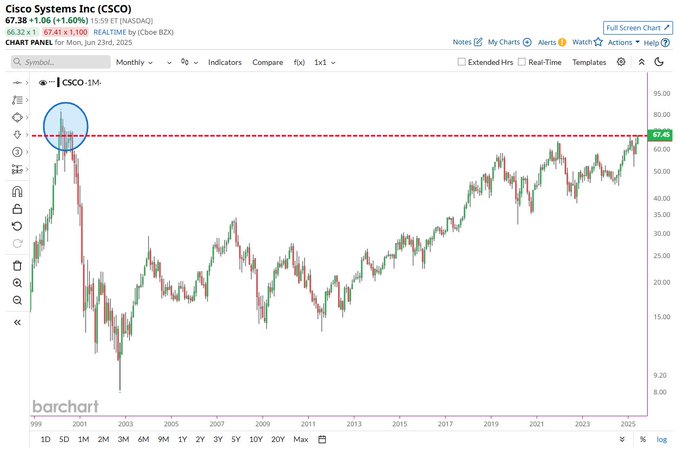Zoom in with the magnifier plus icon

(17, 283)
